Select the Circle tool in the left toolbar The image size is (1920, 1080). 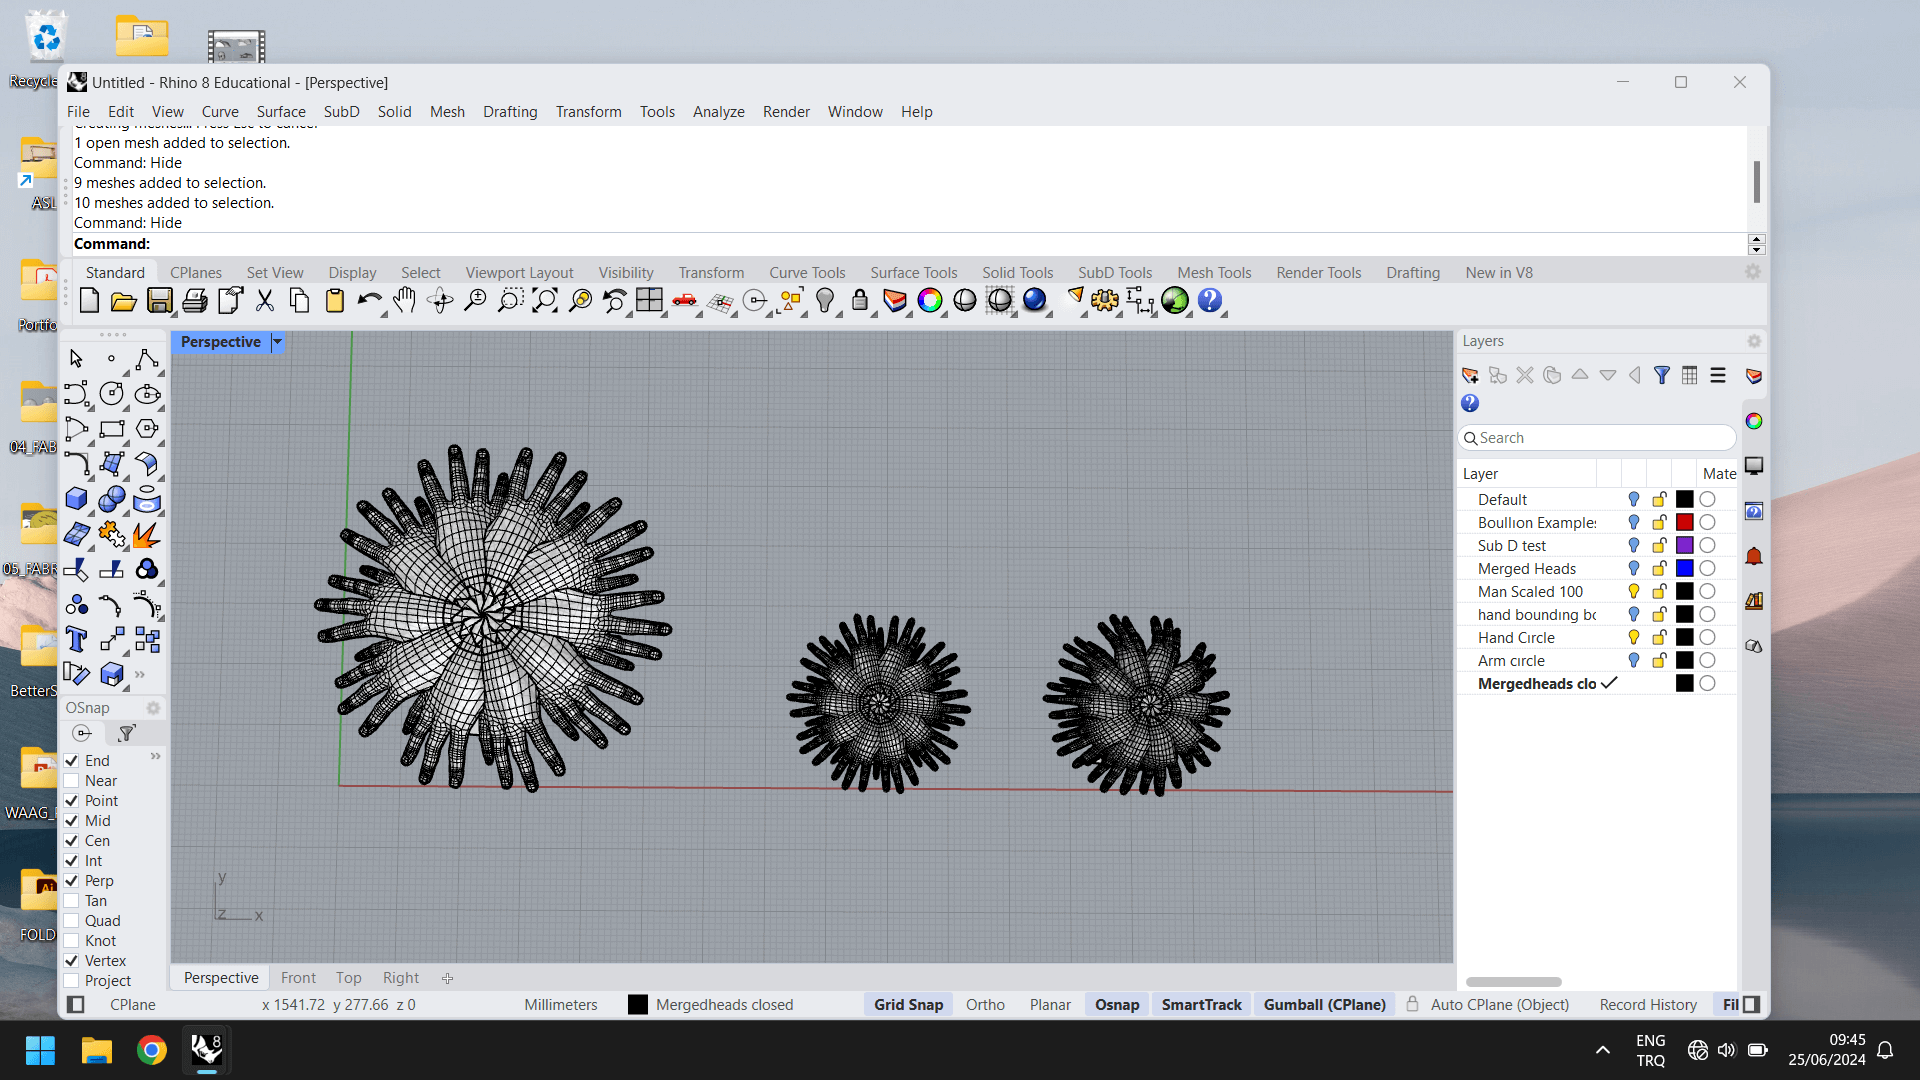point(111,394)
